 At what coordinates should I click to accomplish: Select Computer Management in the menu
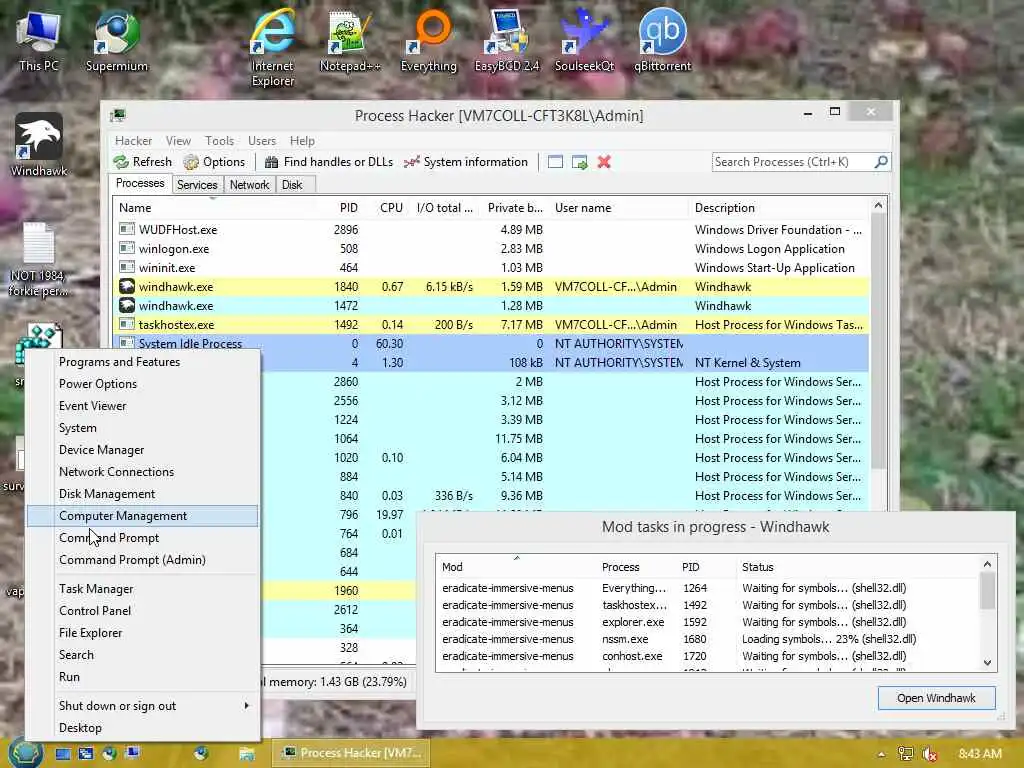coord(142,516)
